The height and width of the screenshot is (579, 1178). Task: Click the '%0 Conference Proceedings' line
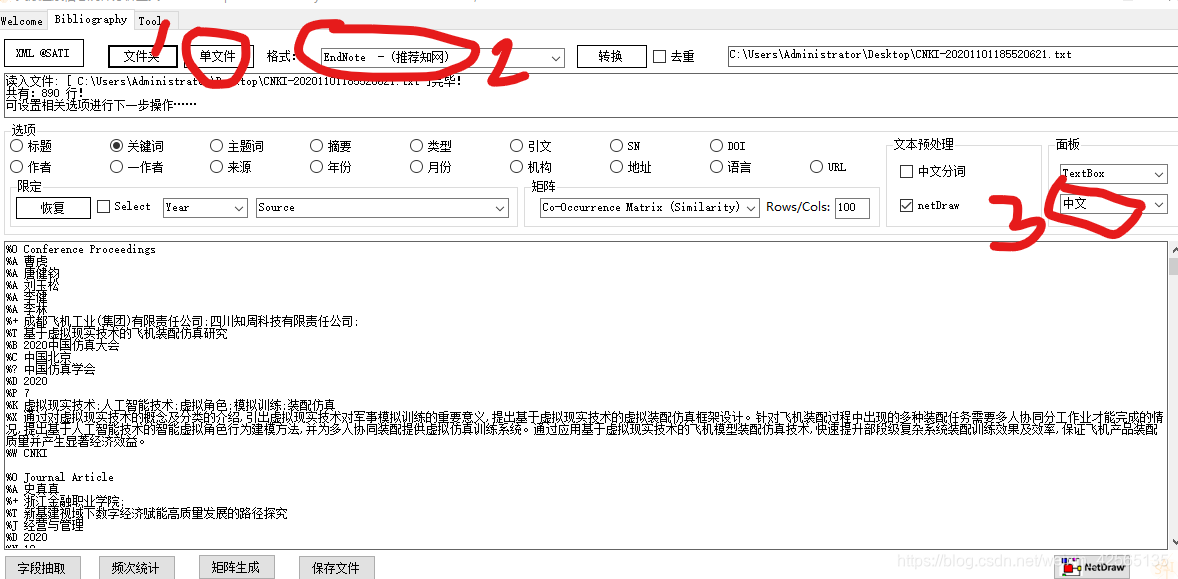pyautogui.click(x=80, y=249)
